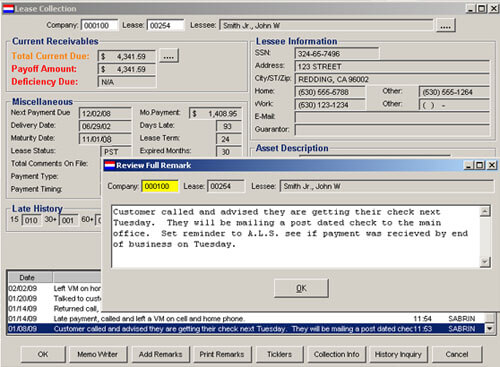Click Lessee name field in Lease Collection window
This screenshot has width=500, height=367.
point(326,25)
